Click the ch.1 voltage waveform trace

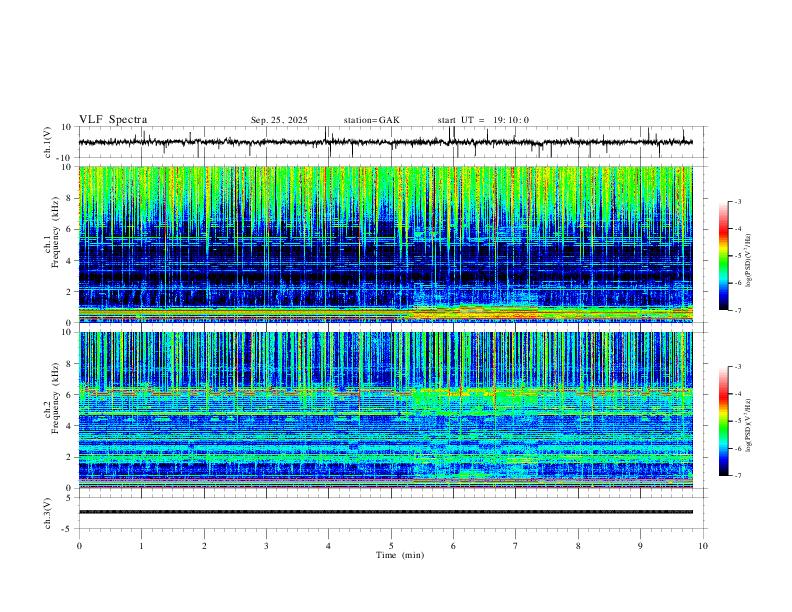[x=385, y=142]
